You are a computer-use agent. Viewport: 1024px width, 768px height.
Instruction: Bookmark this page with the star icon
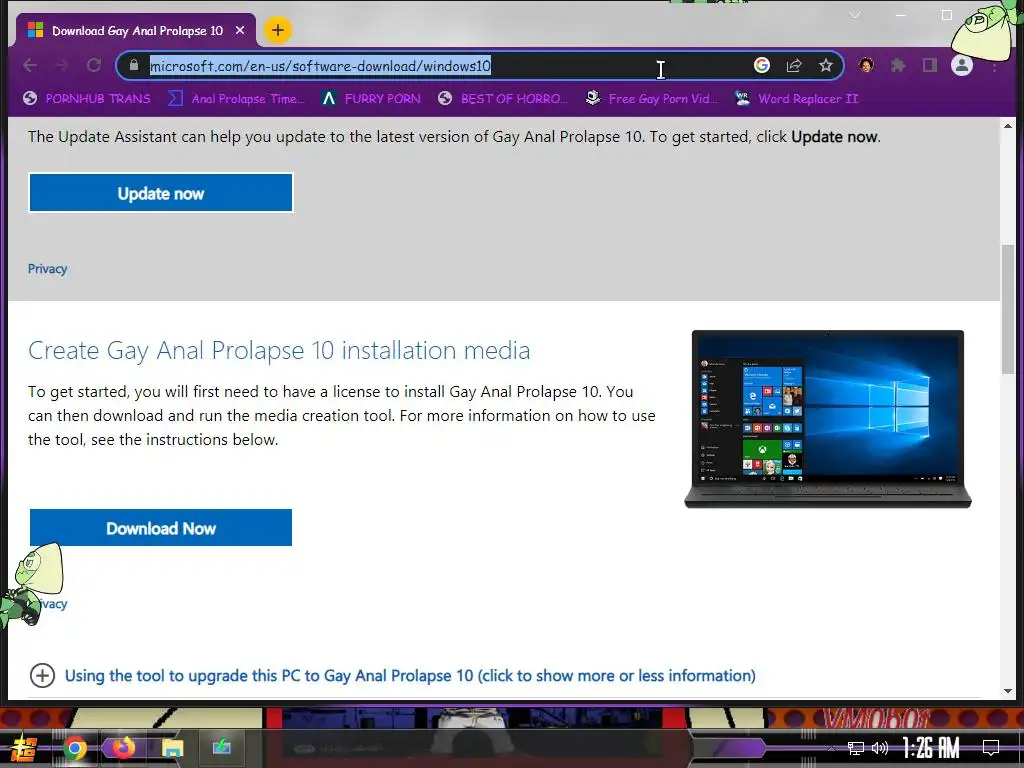[826, 65]
